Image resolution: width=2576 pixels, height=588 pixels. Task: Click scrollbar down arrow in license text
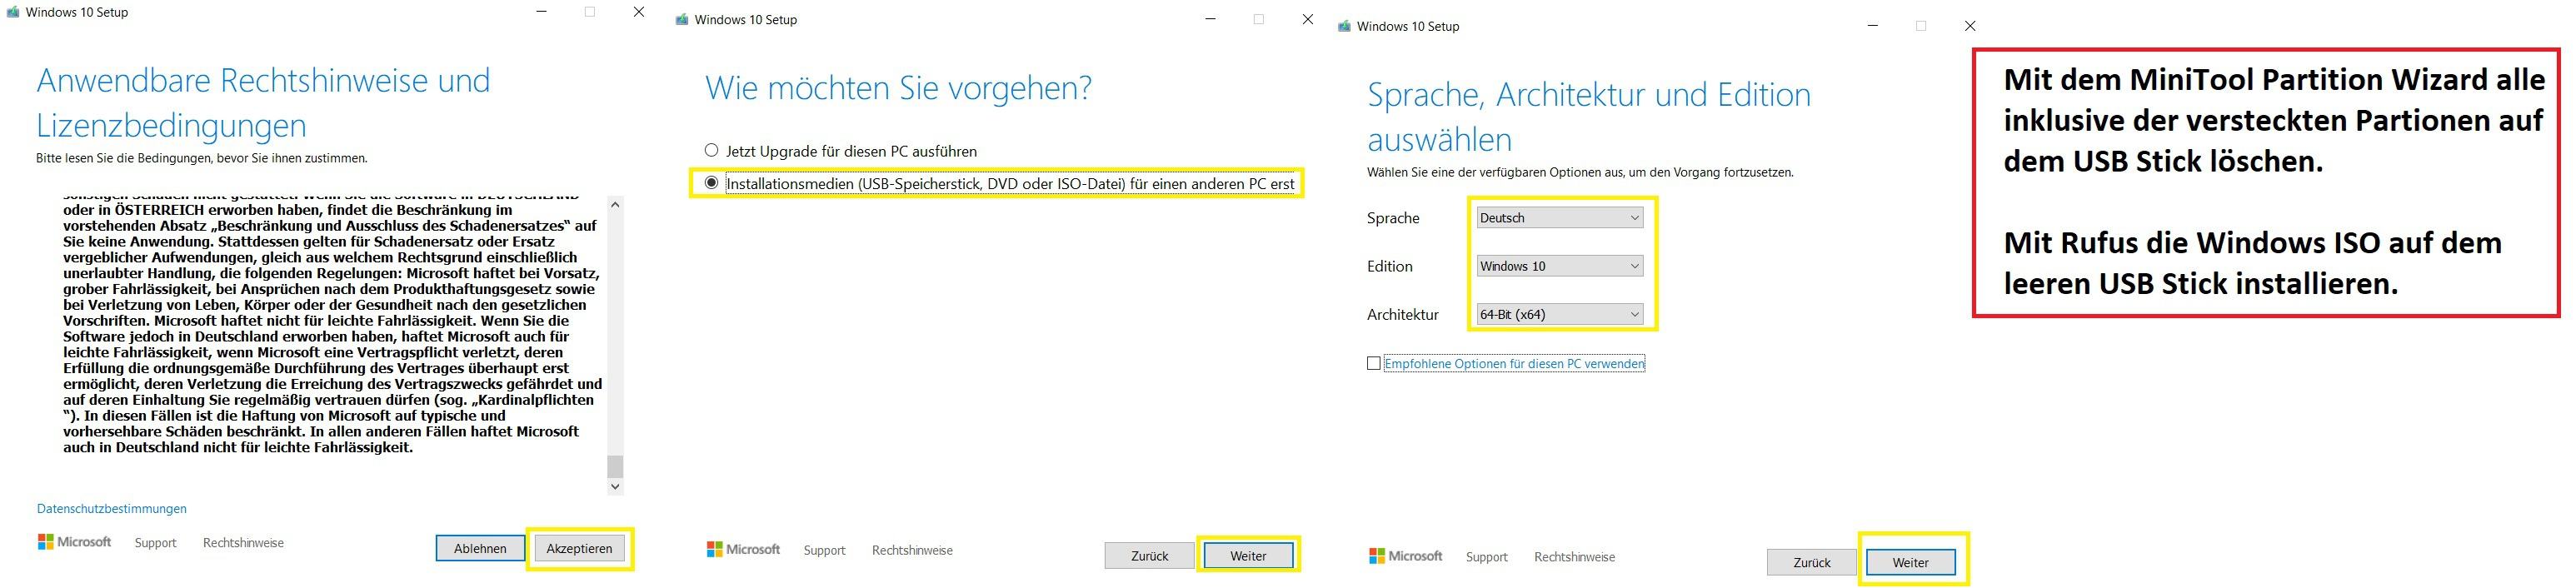[x=615, y=486]
